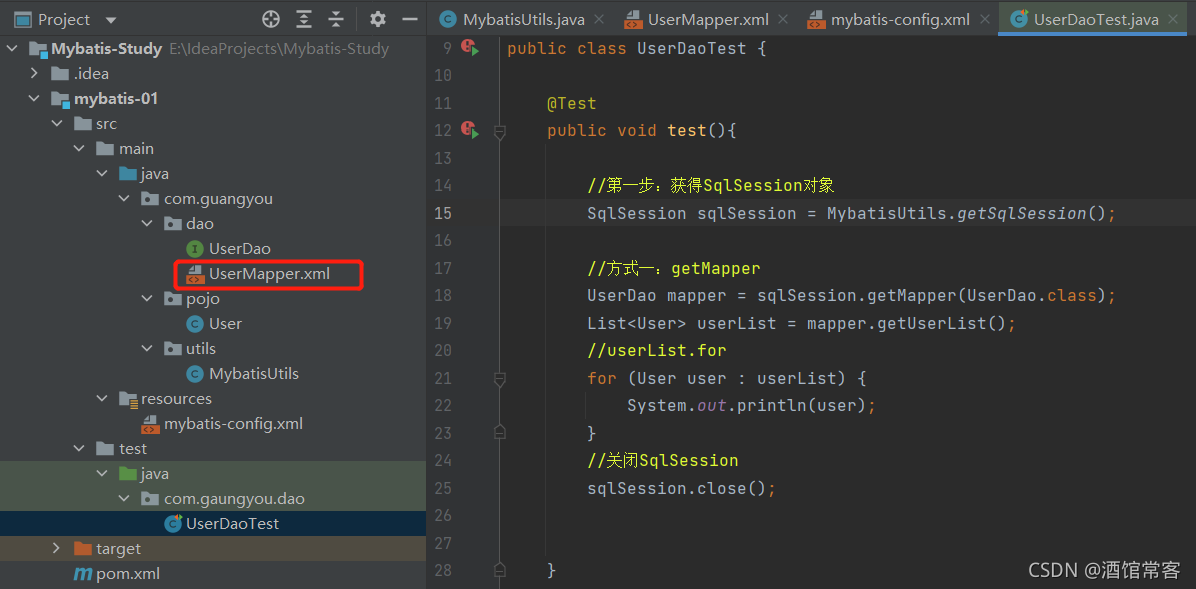Select mybatis-config.xml in resources
This screenshot has height=589, width=1196.
point(233,423)
